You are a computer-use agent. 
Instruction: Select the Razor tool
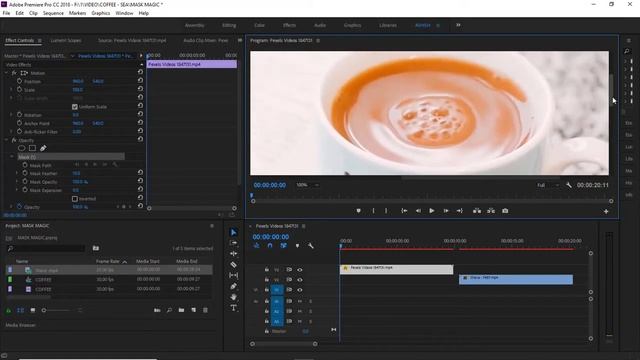tap(233, 264)
